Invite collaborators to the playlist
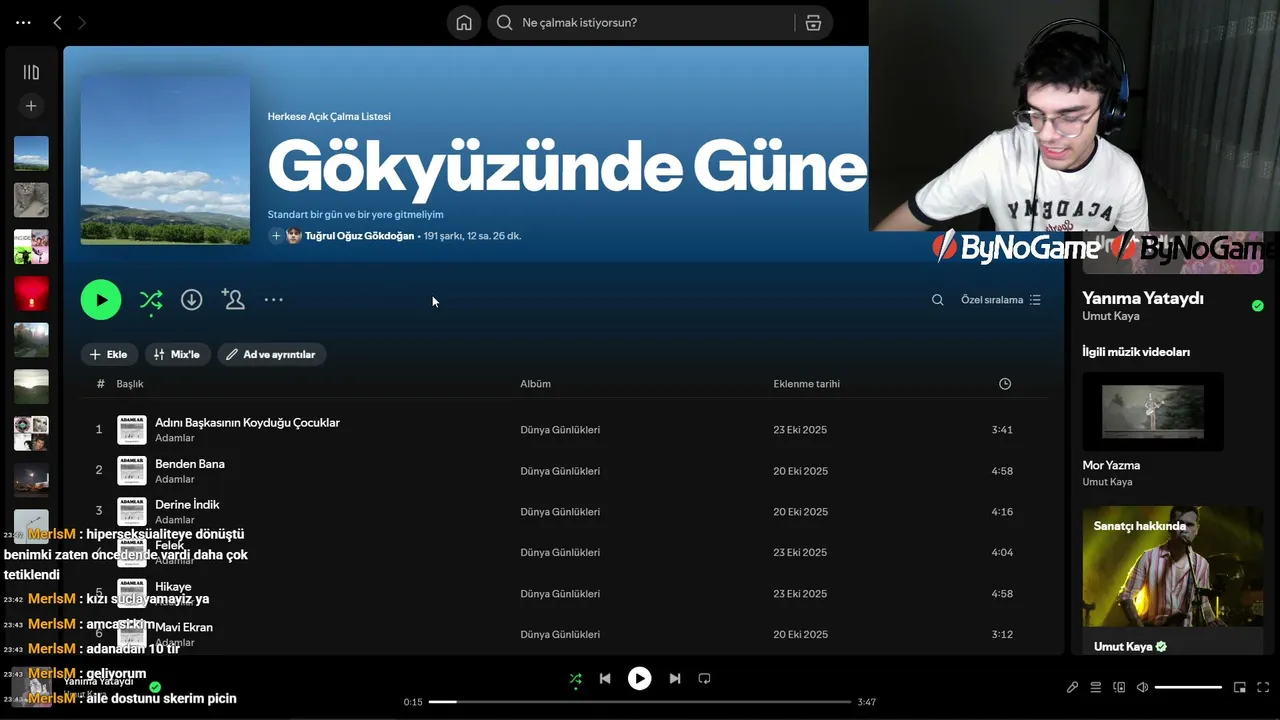The height and width of the screenshot is (720, 1280). [233, 300]
